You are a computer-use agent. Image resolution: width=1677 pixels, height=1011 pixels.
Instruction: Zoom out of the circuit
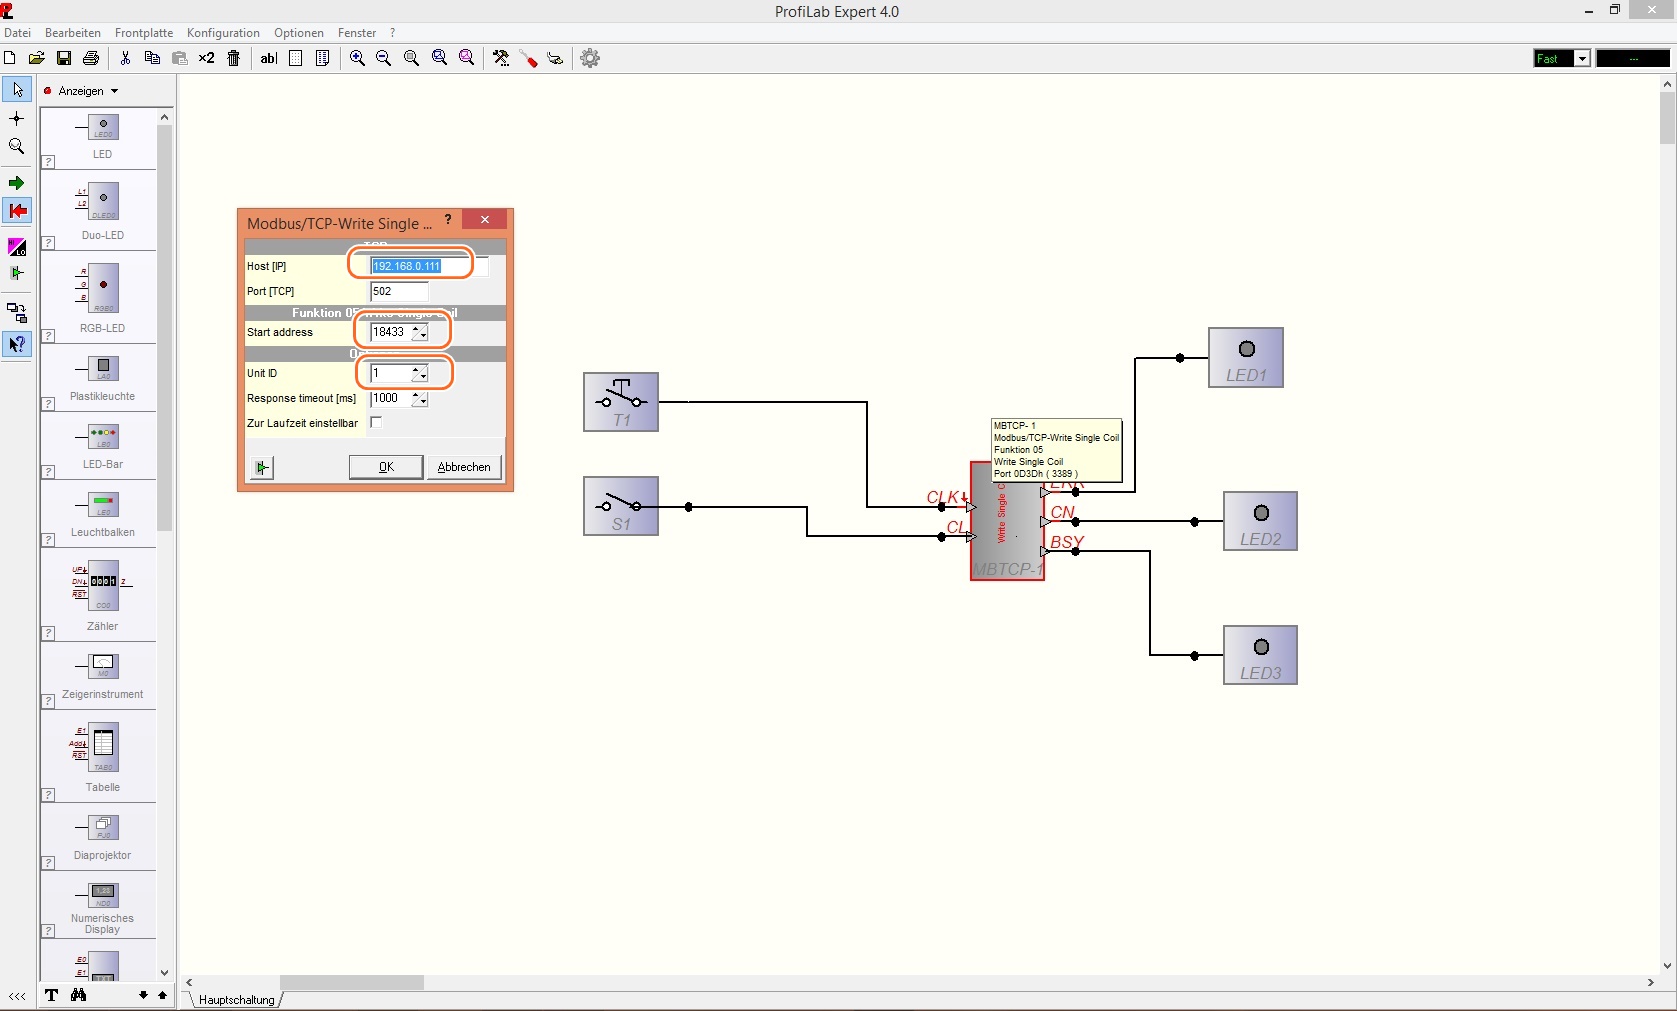click(383, 58)
